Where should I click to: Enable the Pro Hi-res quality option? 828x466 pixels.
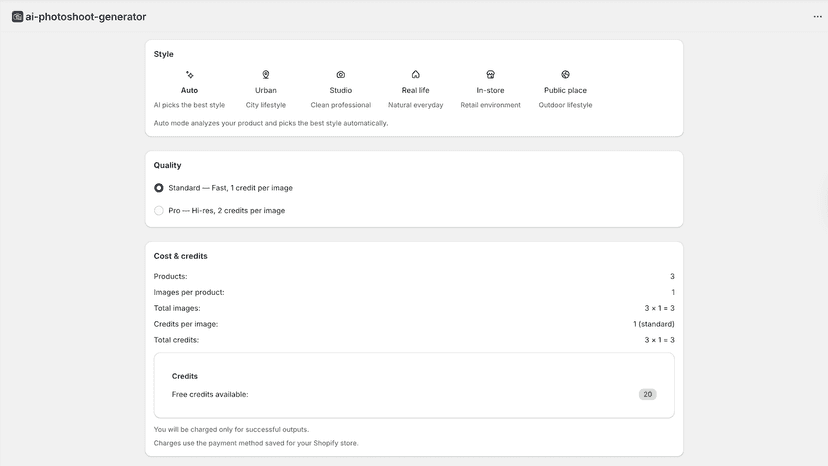(x=158, y=211)
